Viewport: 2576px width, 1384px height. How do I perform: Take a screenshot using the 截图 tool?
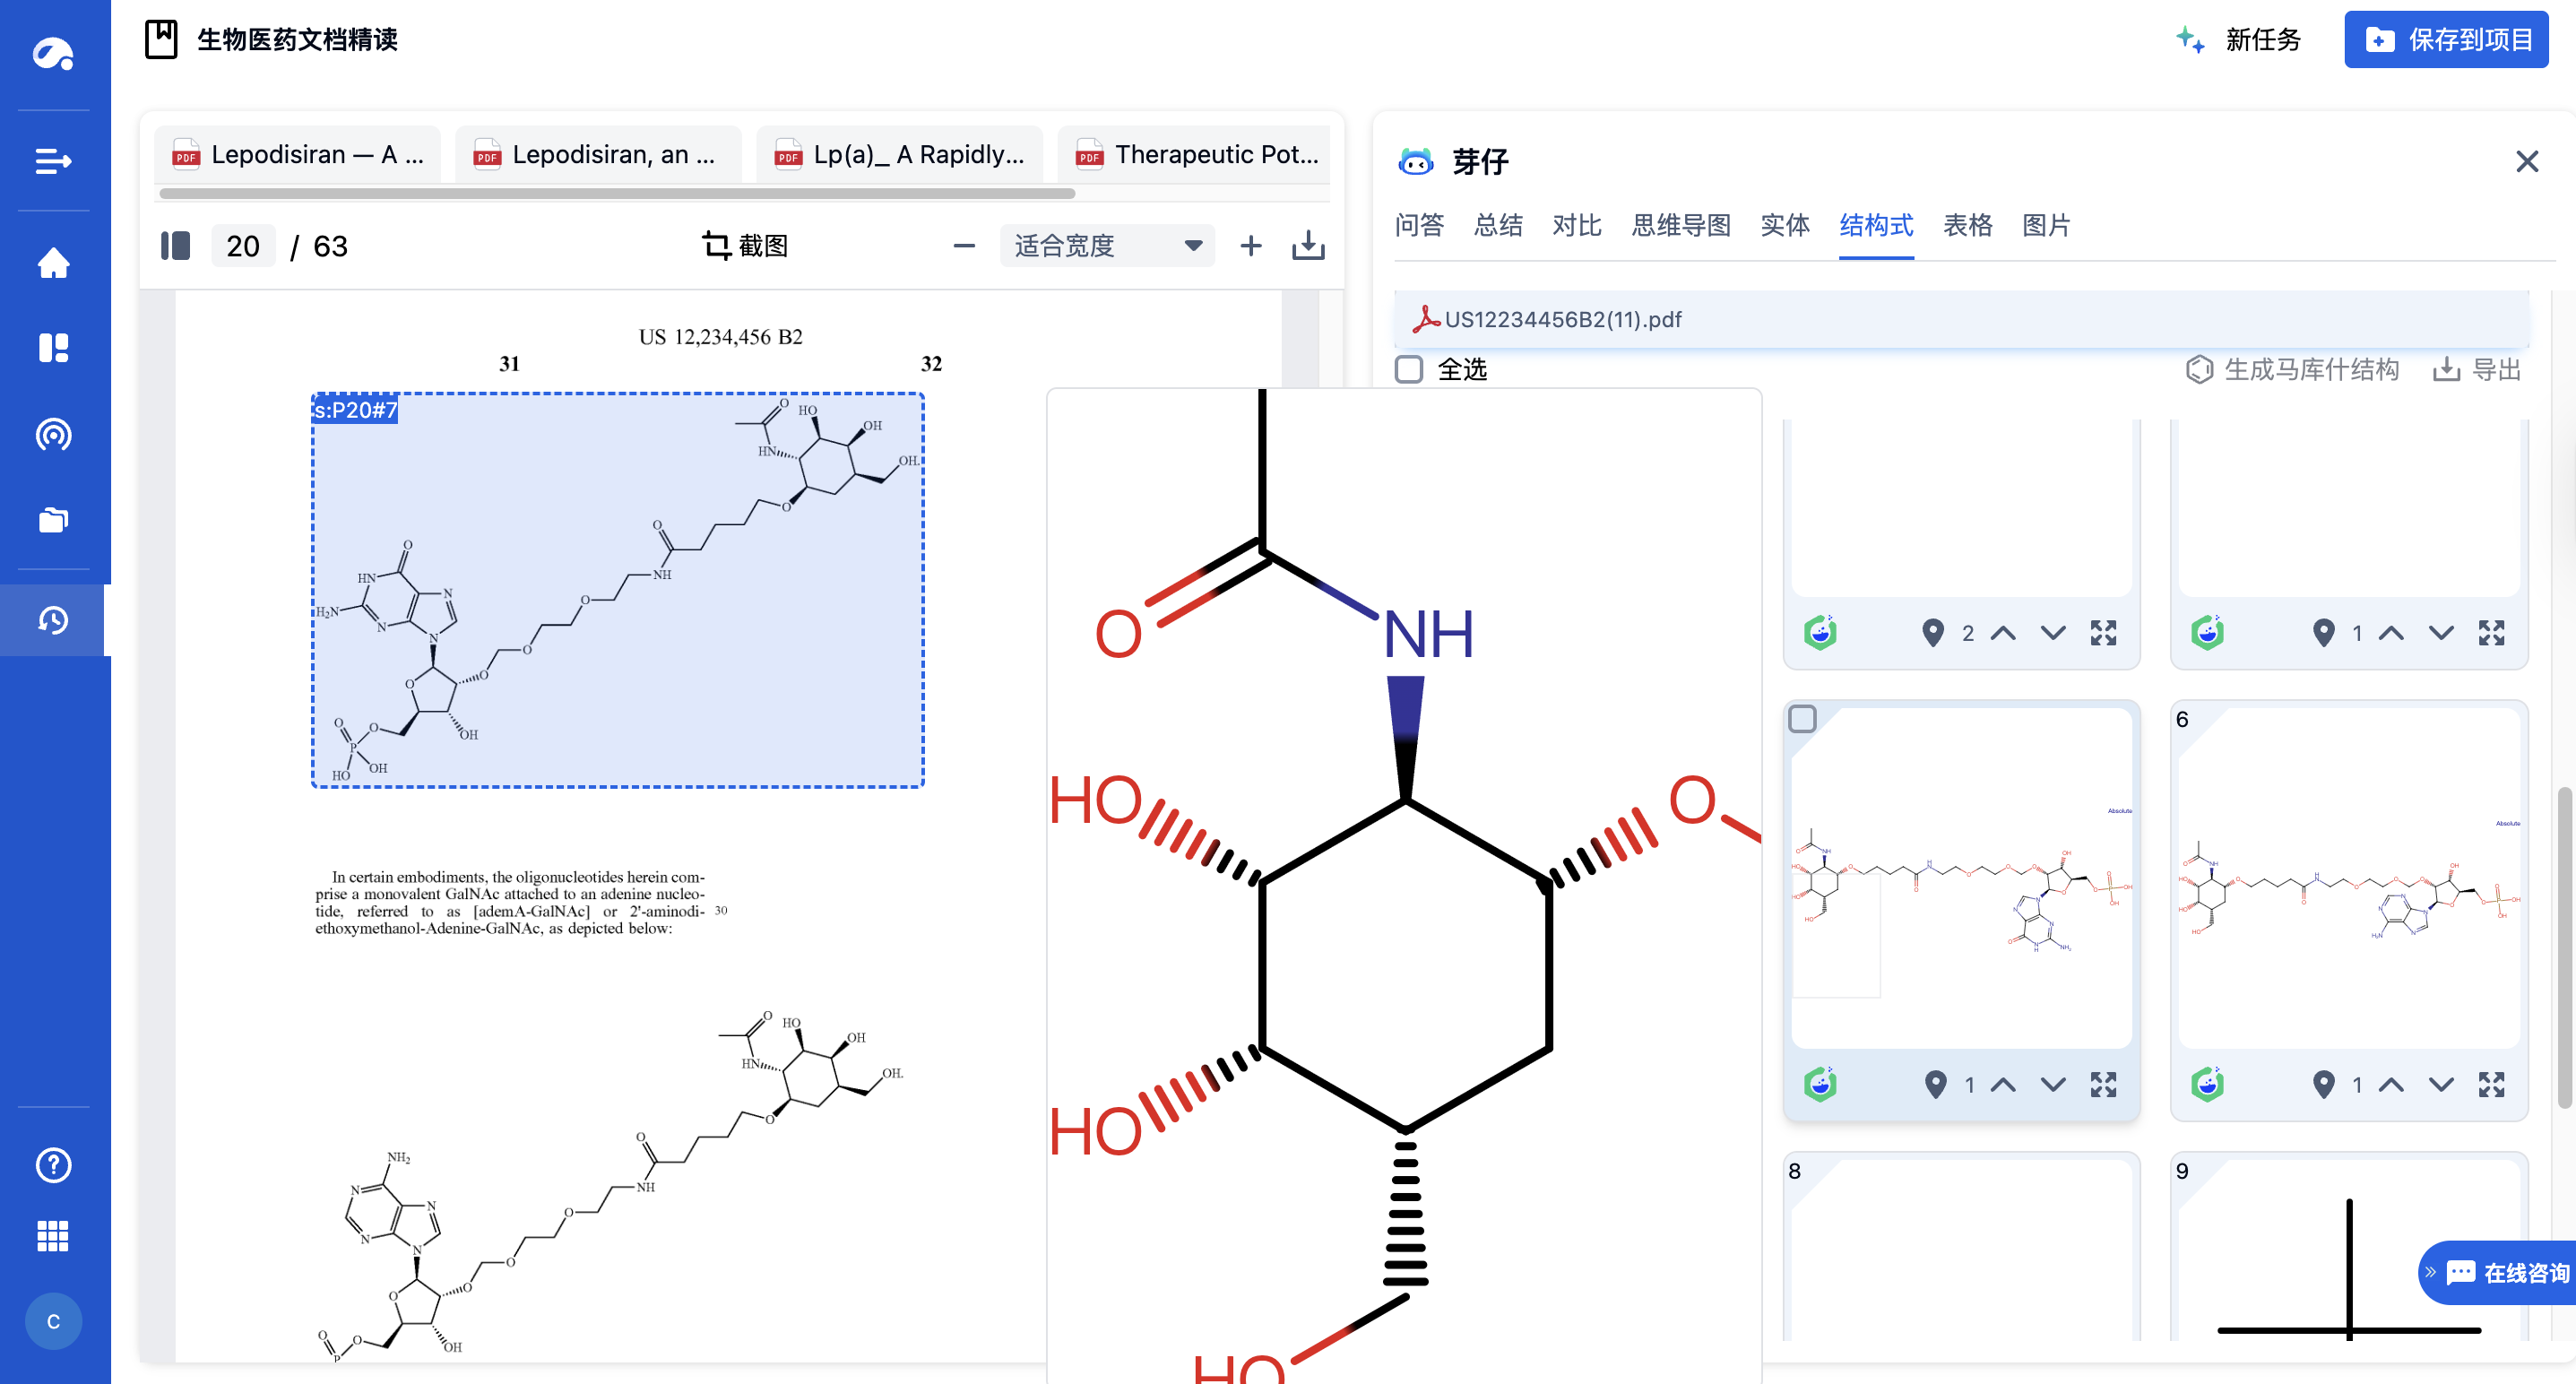click(x=745, y=245)
